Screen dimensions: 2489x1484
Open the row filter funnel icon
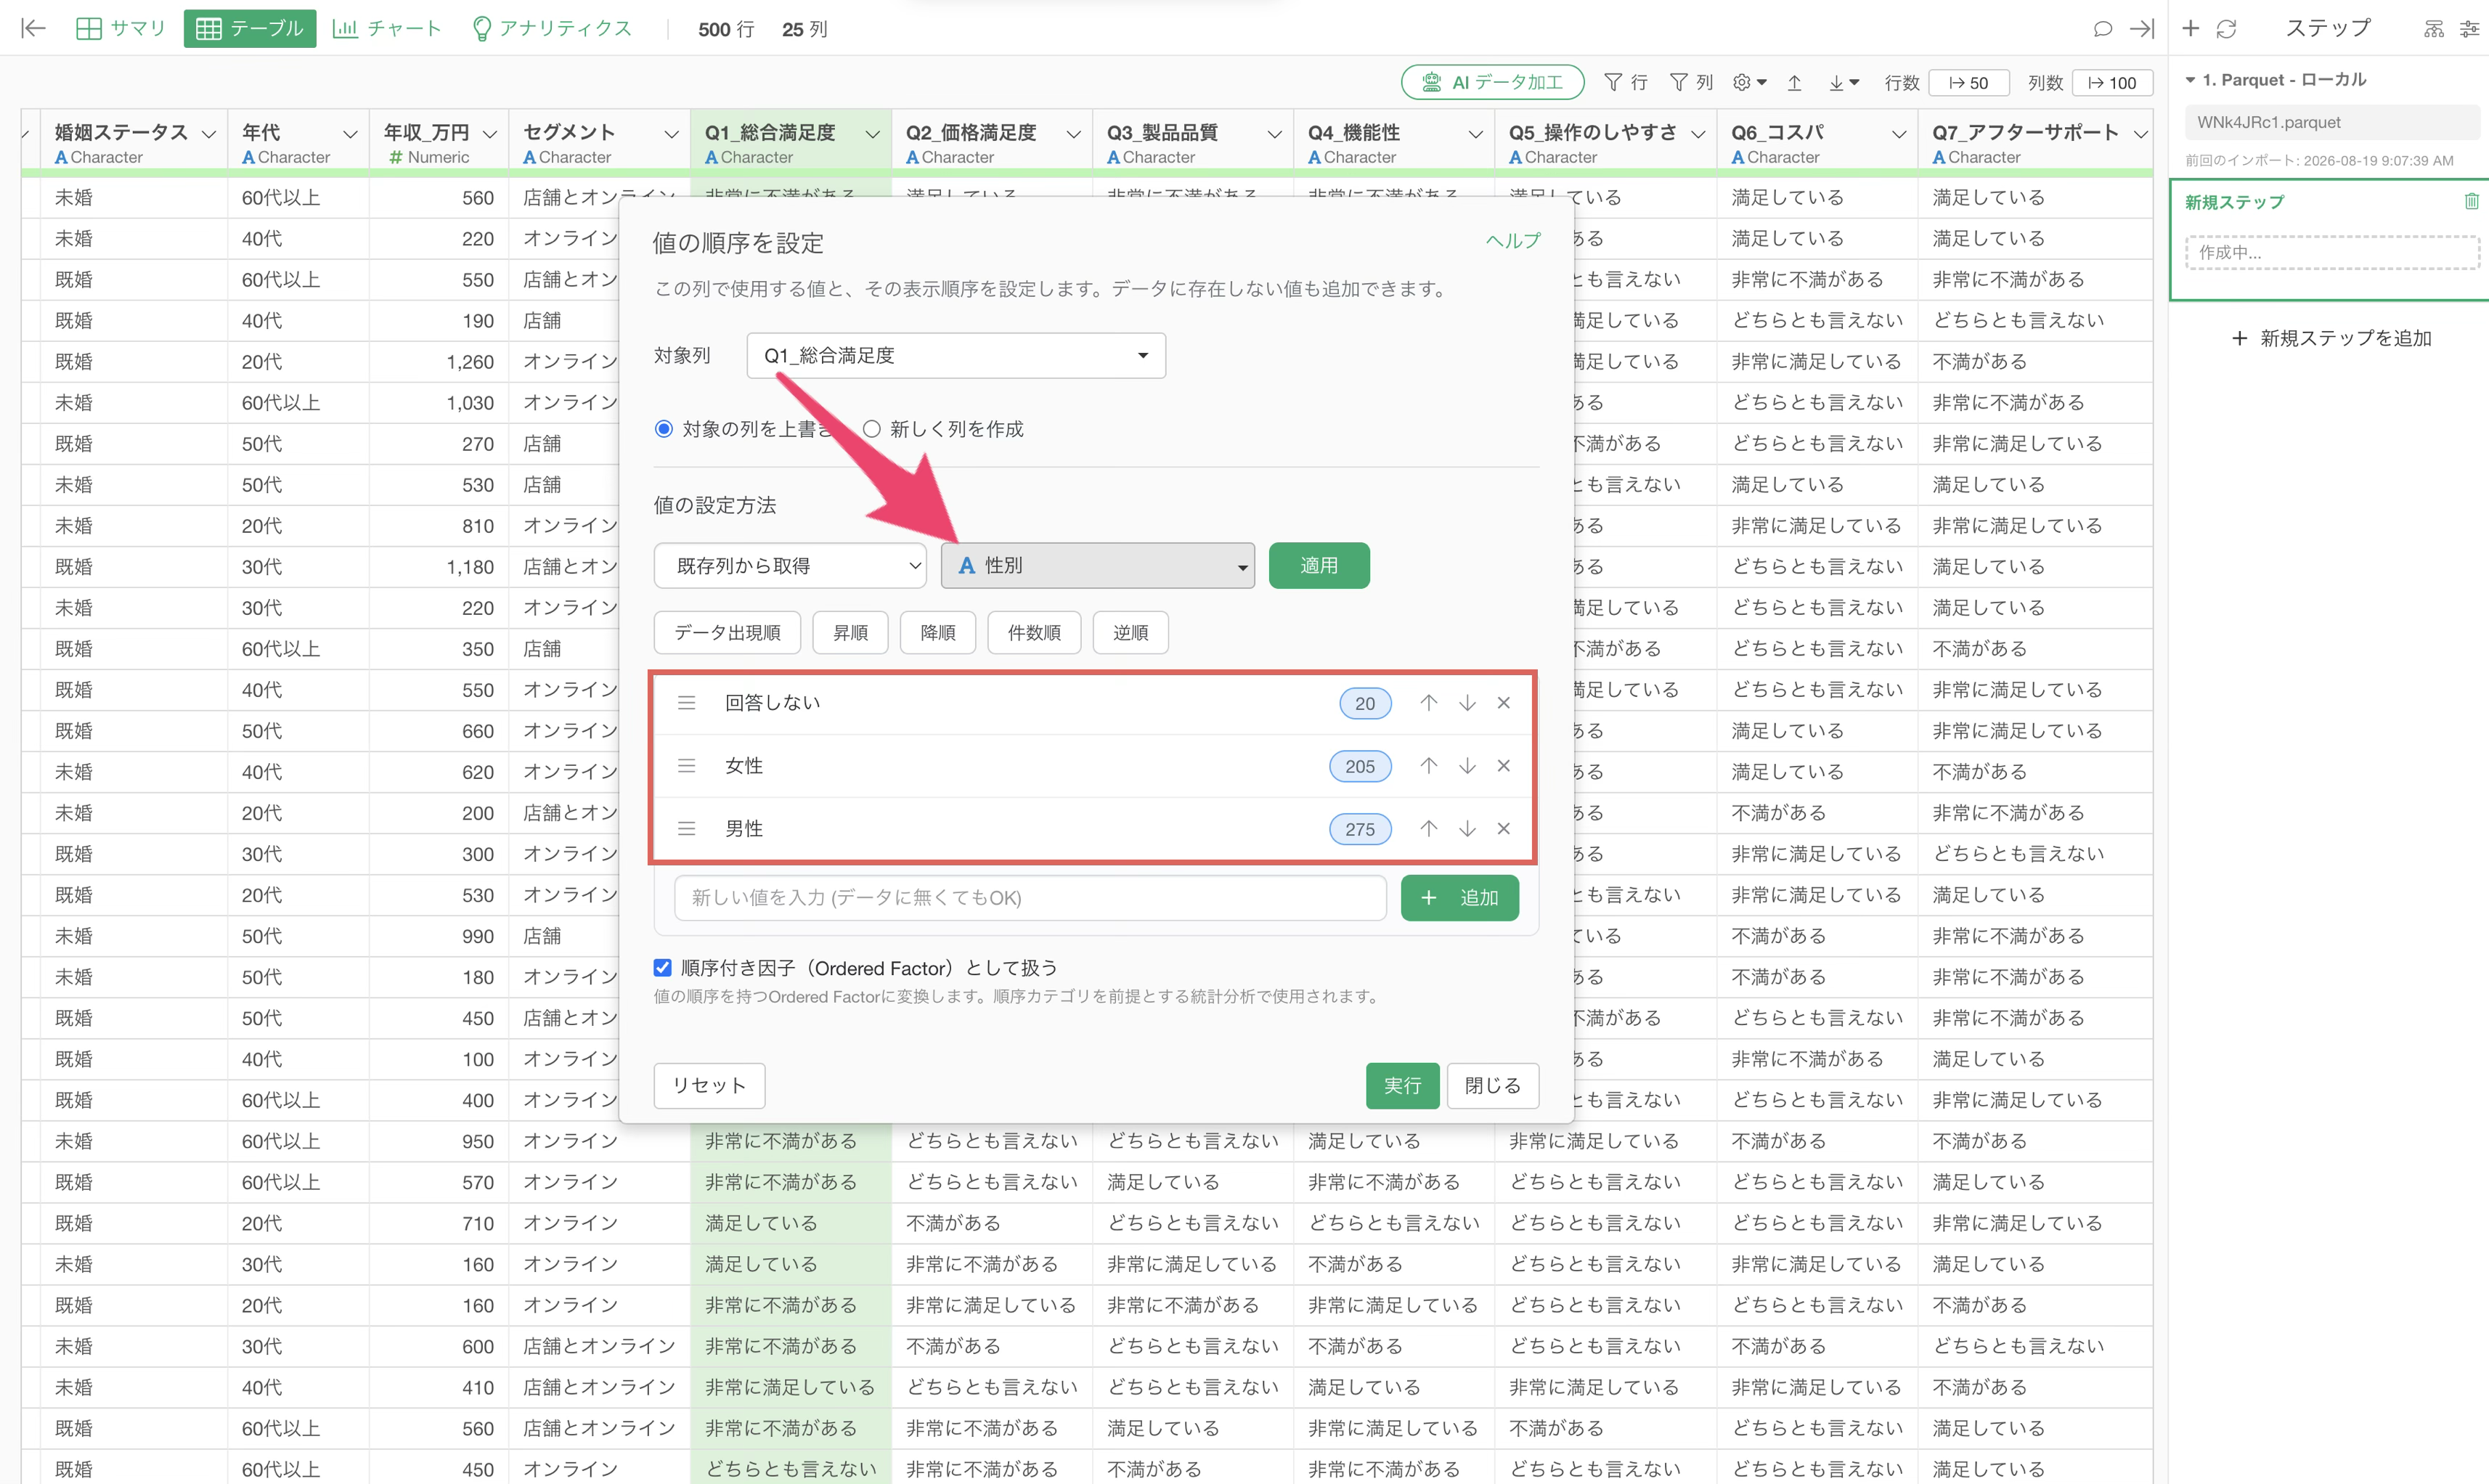coord(1613,82)
